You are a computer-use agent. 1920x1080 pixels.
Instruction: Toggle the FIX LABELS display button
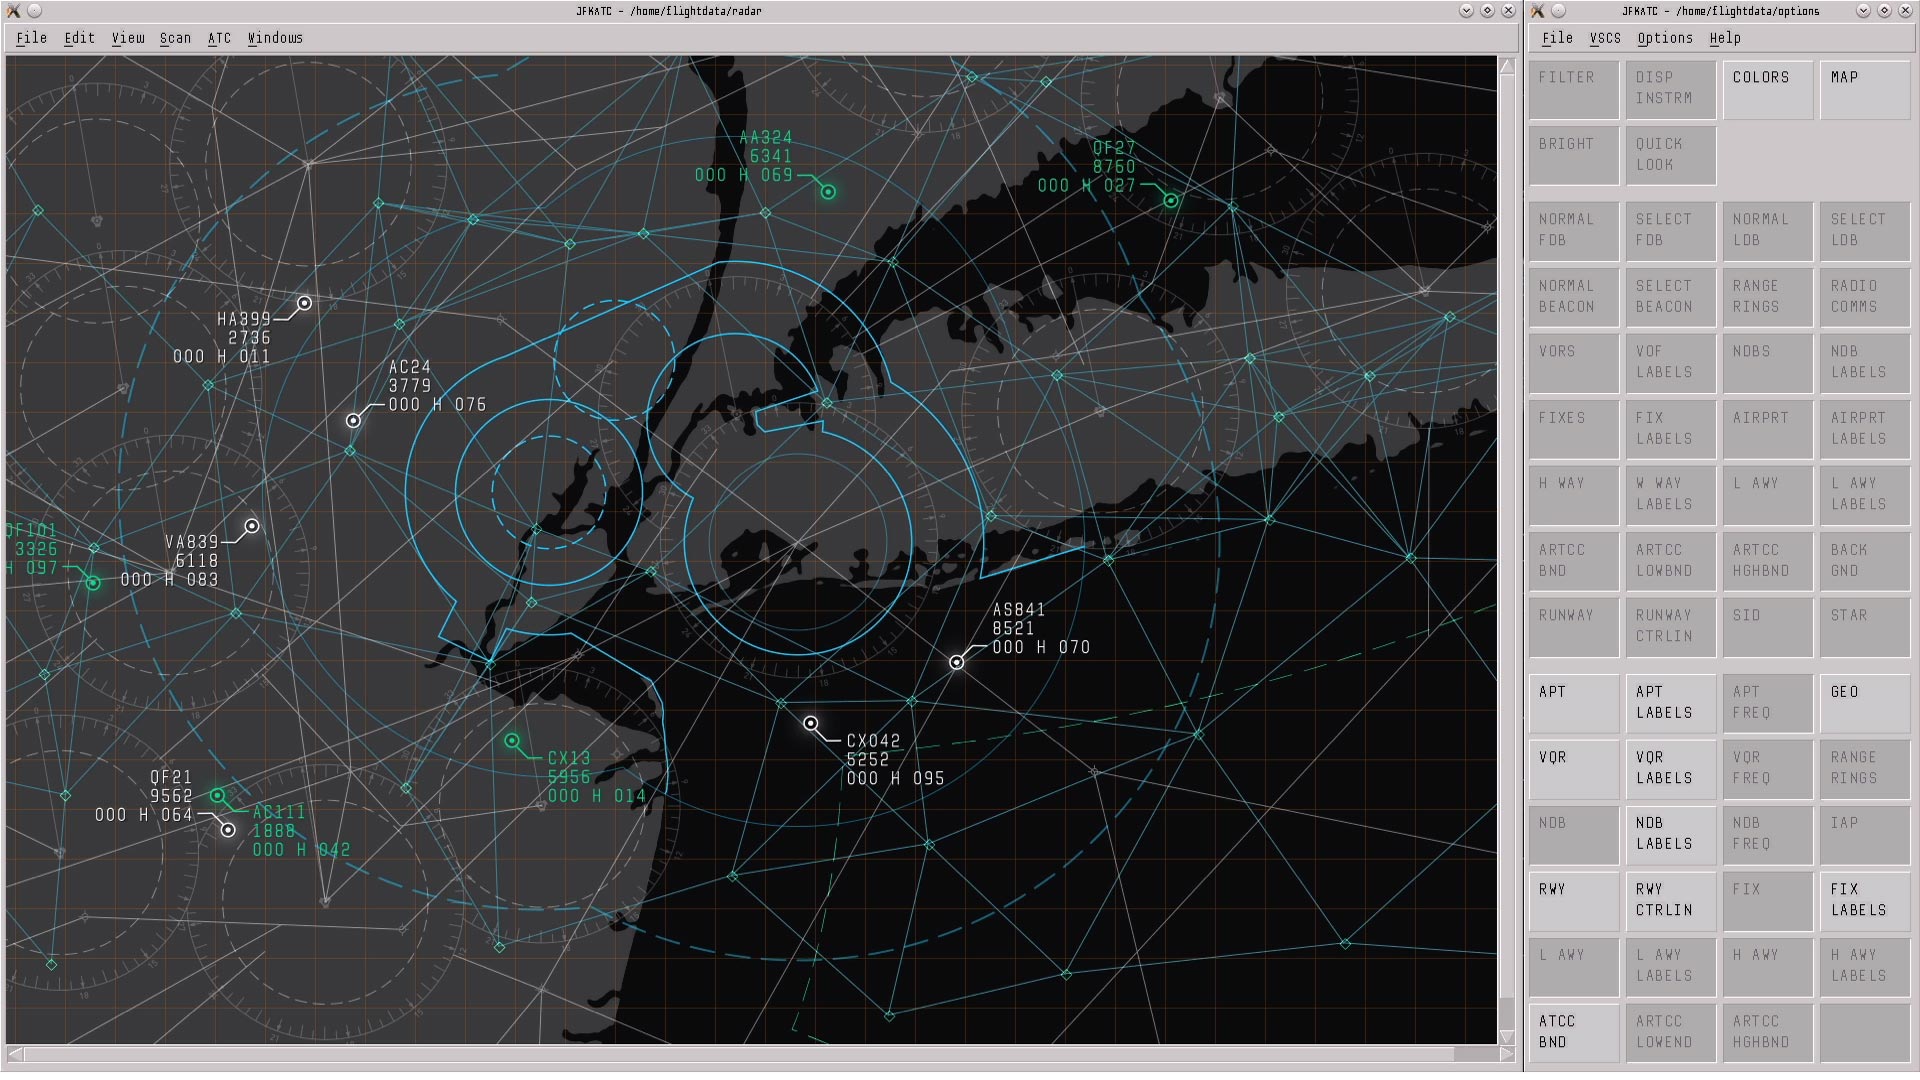1864,899
